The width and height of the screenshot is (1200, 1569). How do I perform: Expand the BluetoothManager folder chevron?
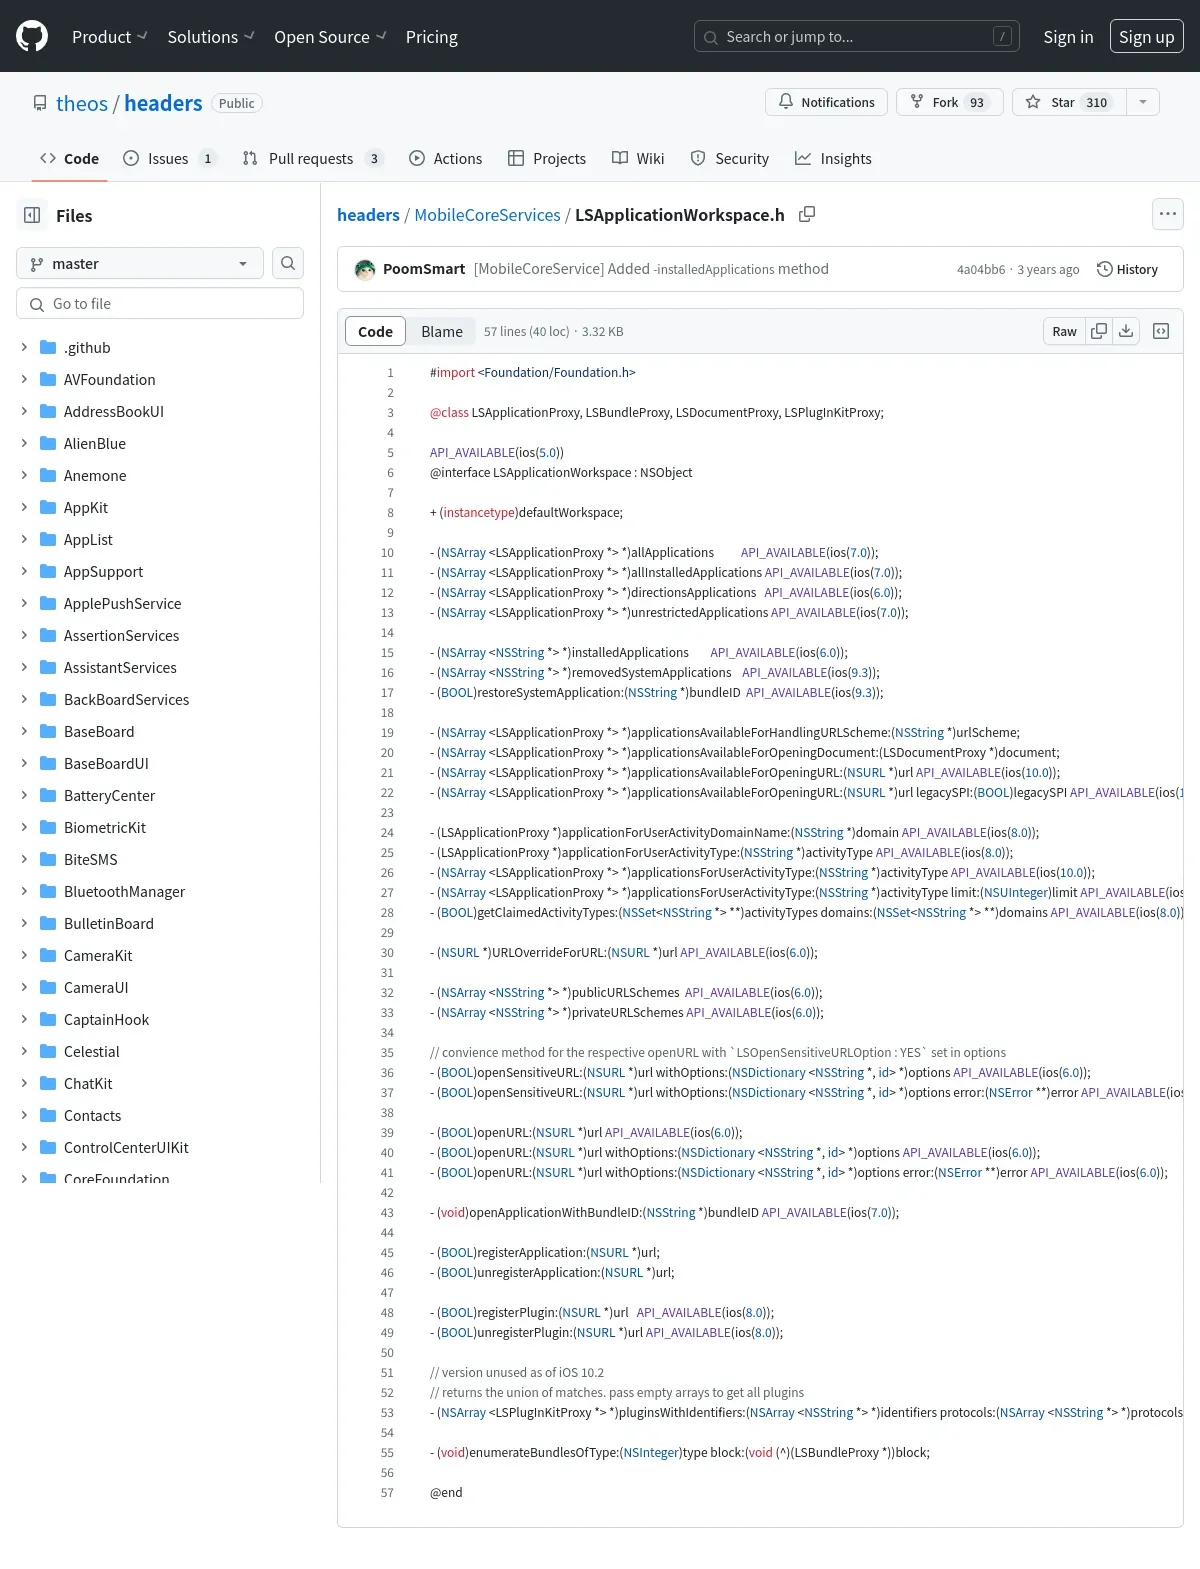[24, 891]
